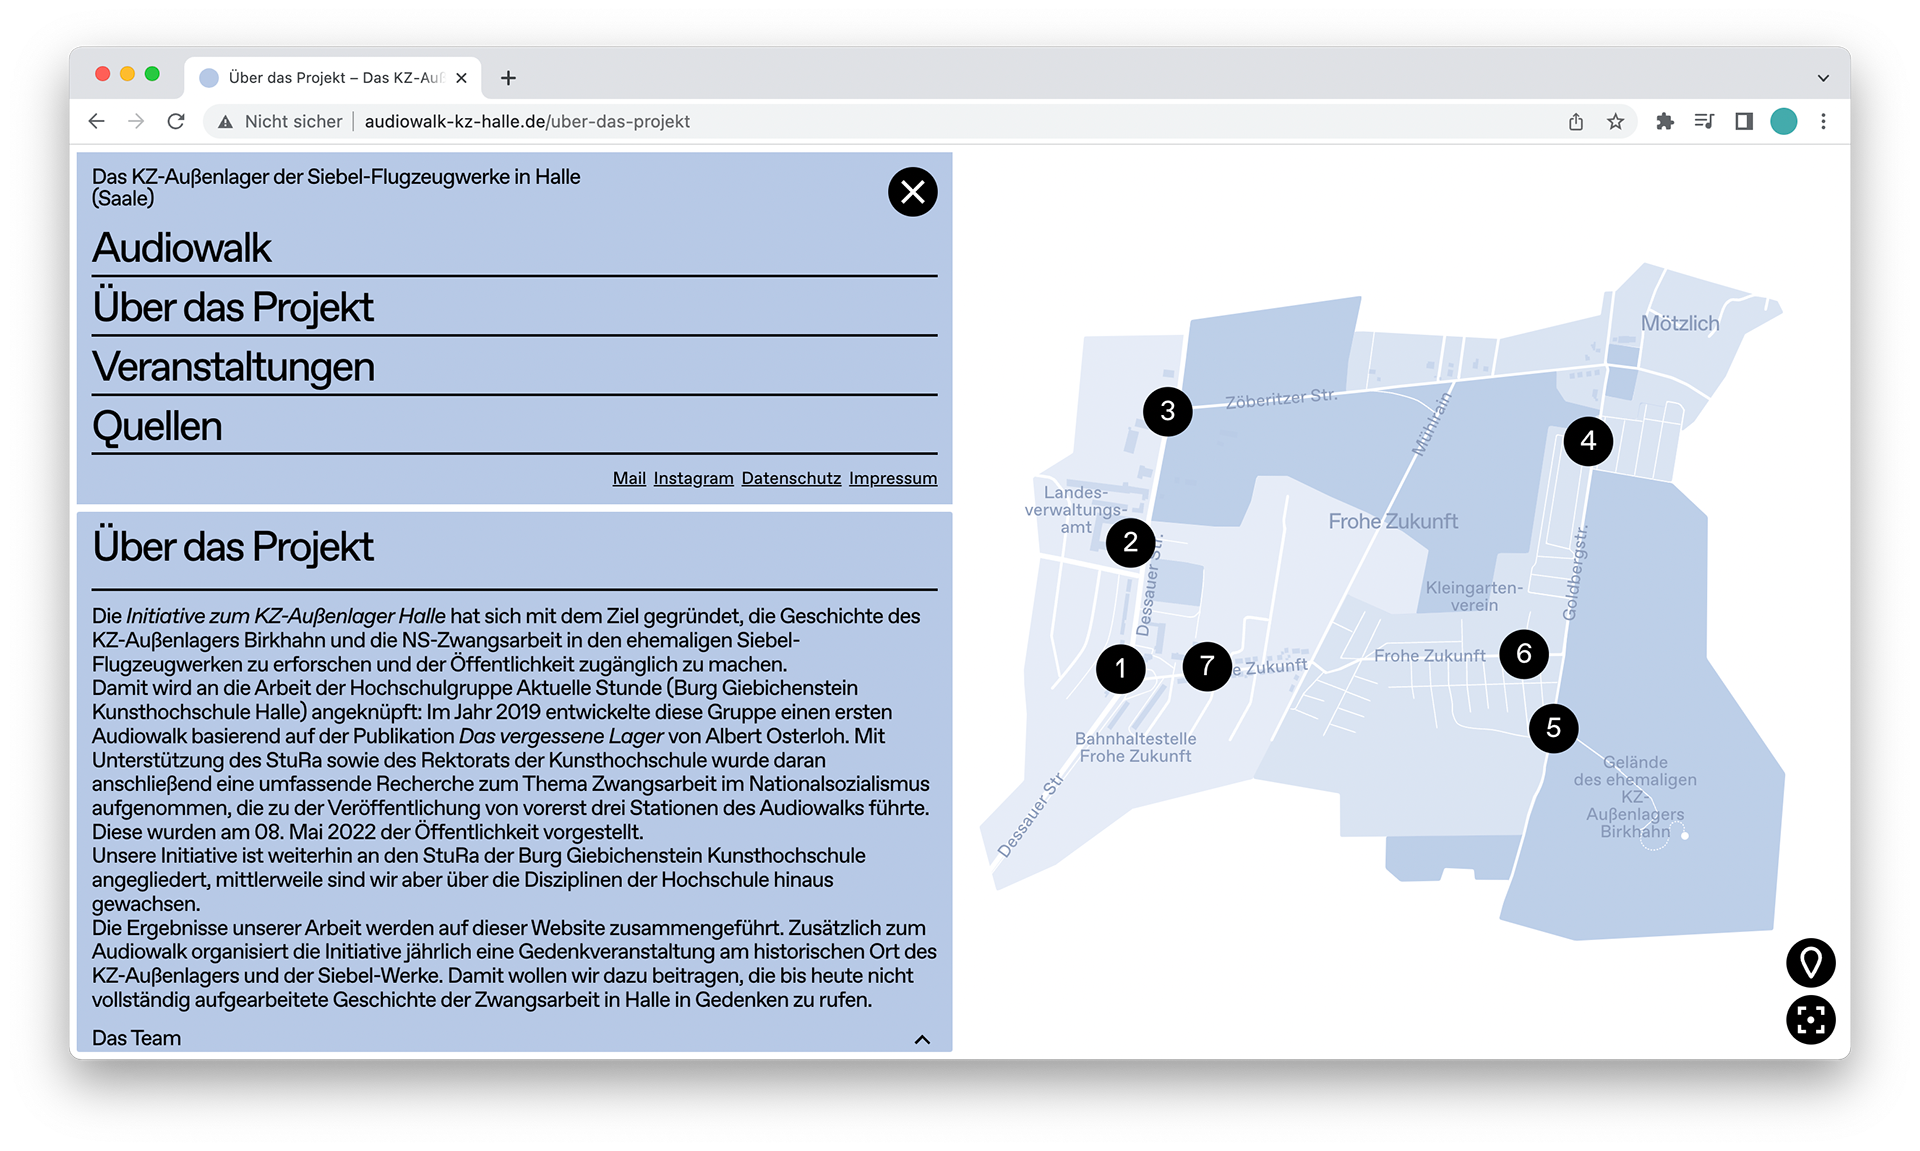Click the Landesverwaltungsamt map label
The image size is (1920, 1151).
[1075, 510]
